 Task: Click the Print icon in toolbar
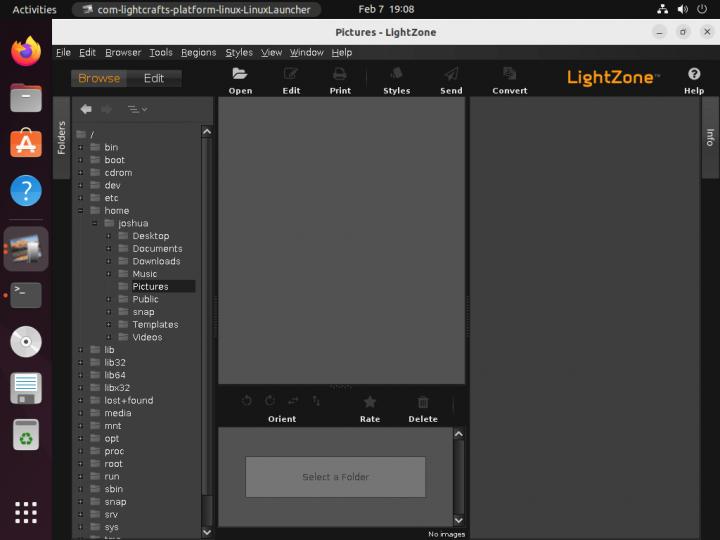340,74
